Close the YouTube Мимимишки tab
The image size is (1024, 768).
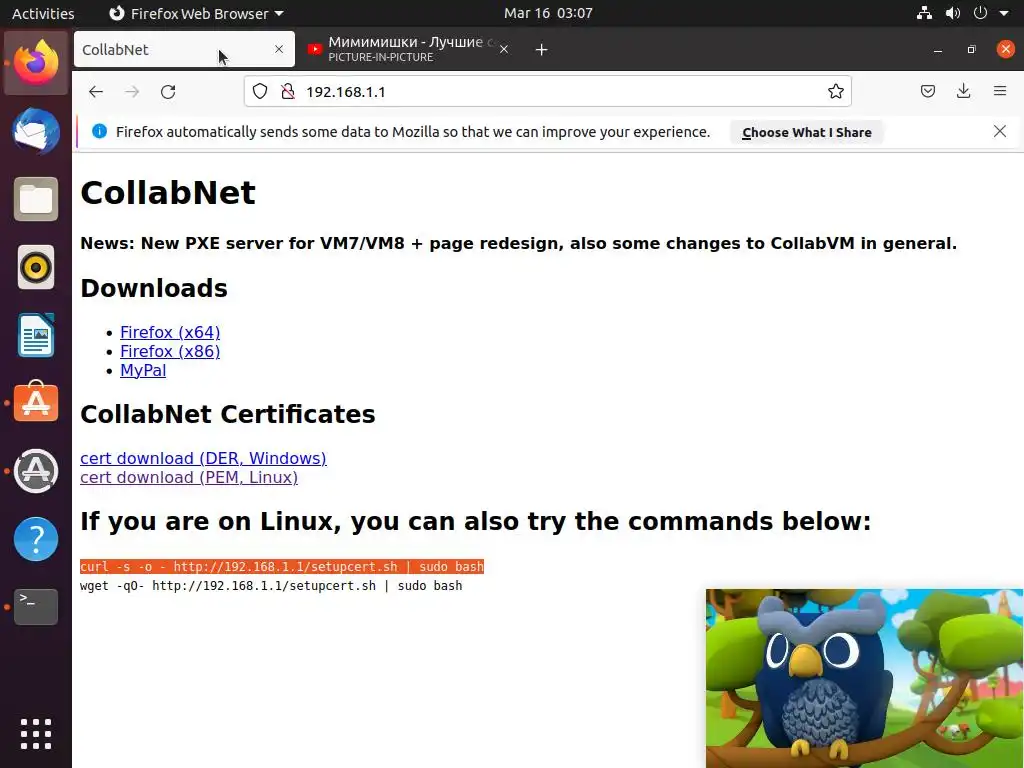(504, 49)
